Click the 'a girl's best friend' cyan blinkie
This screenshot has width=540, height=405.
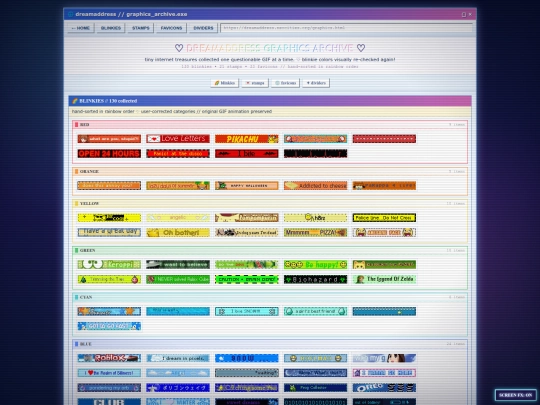(315, 311)
